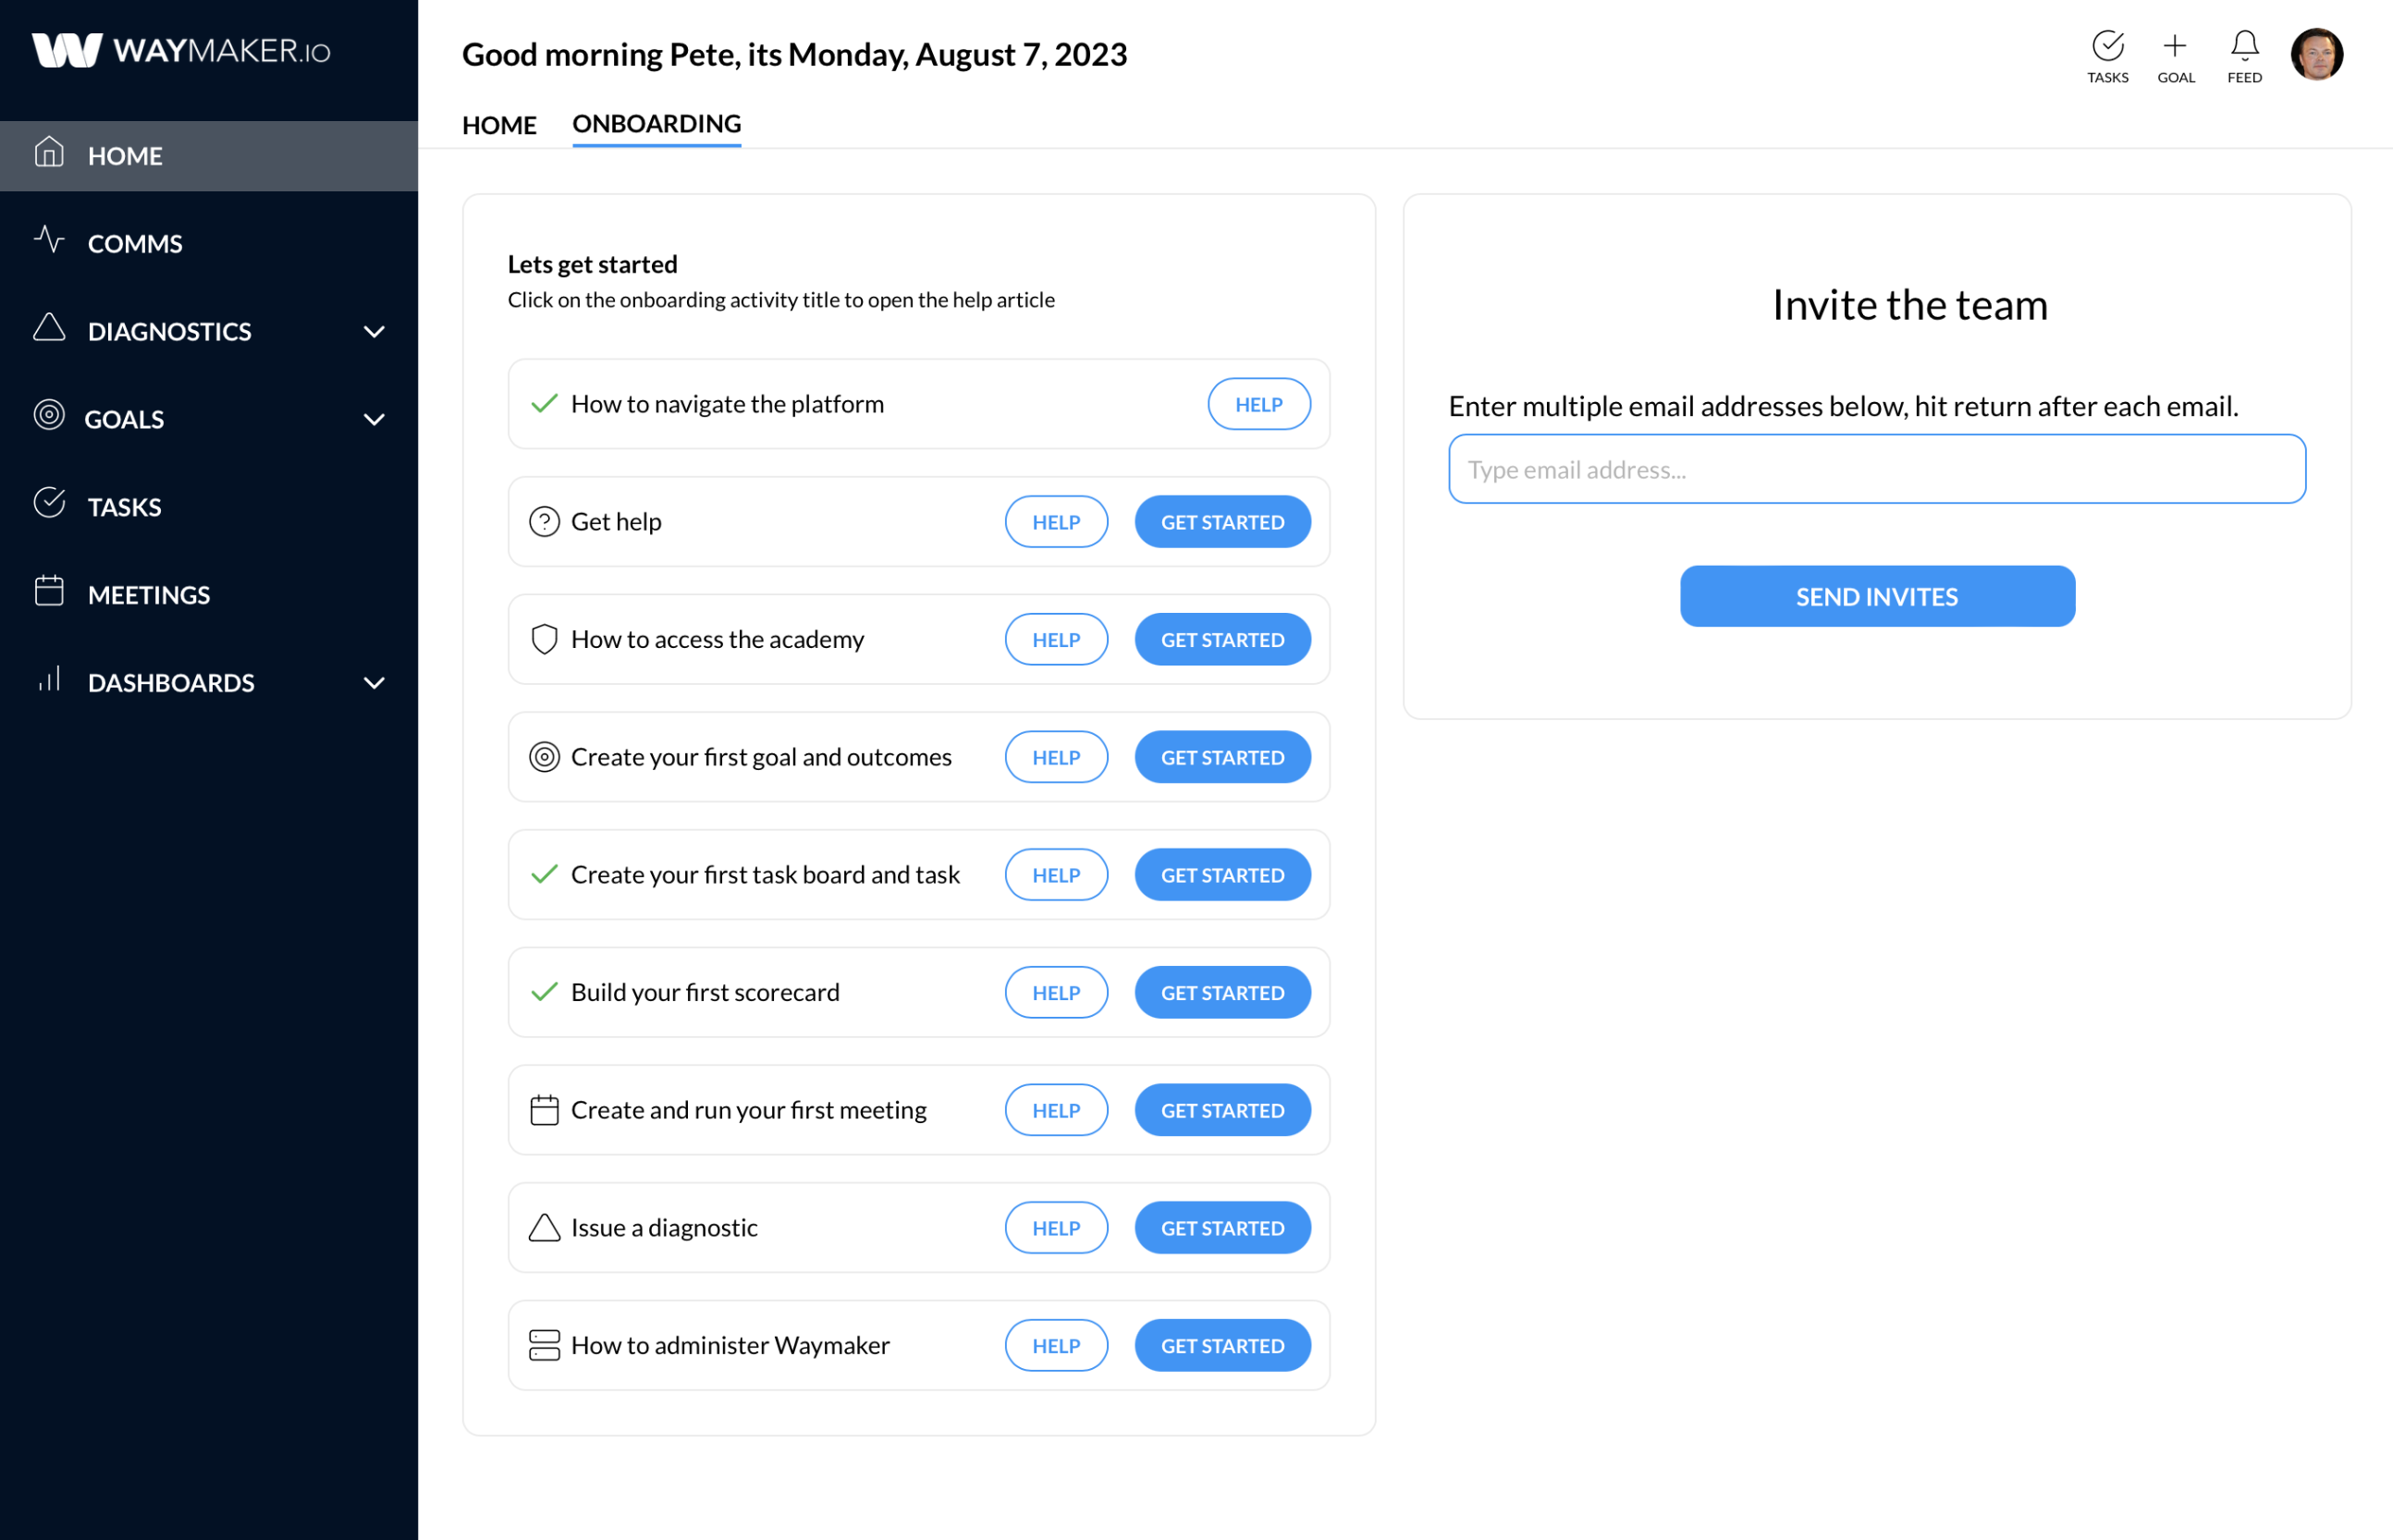This screenshot has width=2393, height=1540.
Task: Open the 'How to navigate the platform' article title
Action: click(x=727, y=404)
